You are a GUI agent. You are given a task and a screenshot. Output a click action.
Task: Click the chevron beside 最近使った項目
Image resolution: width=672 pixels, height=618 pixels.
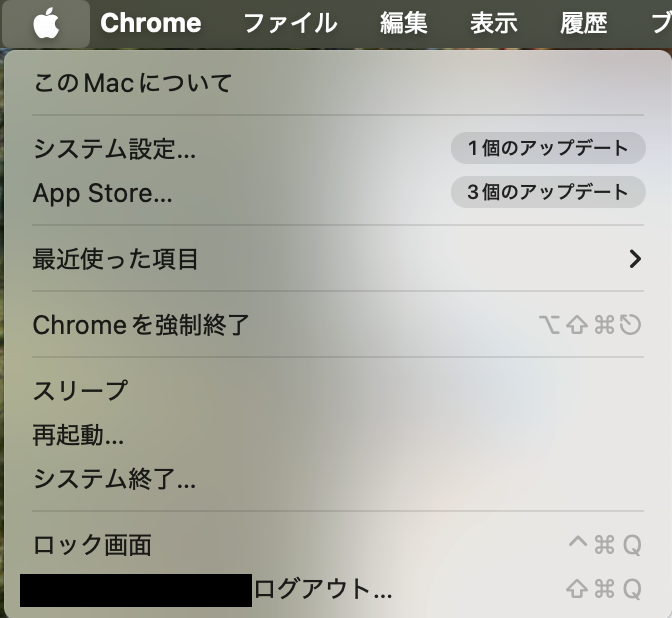click(635, 259)
